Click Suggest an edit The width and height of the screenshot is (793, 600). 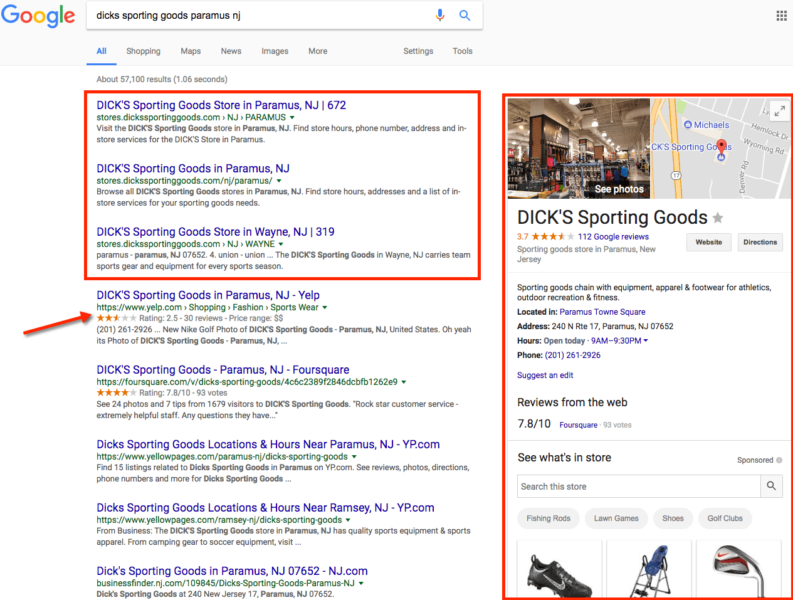[x=545, y=375]
